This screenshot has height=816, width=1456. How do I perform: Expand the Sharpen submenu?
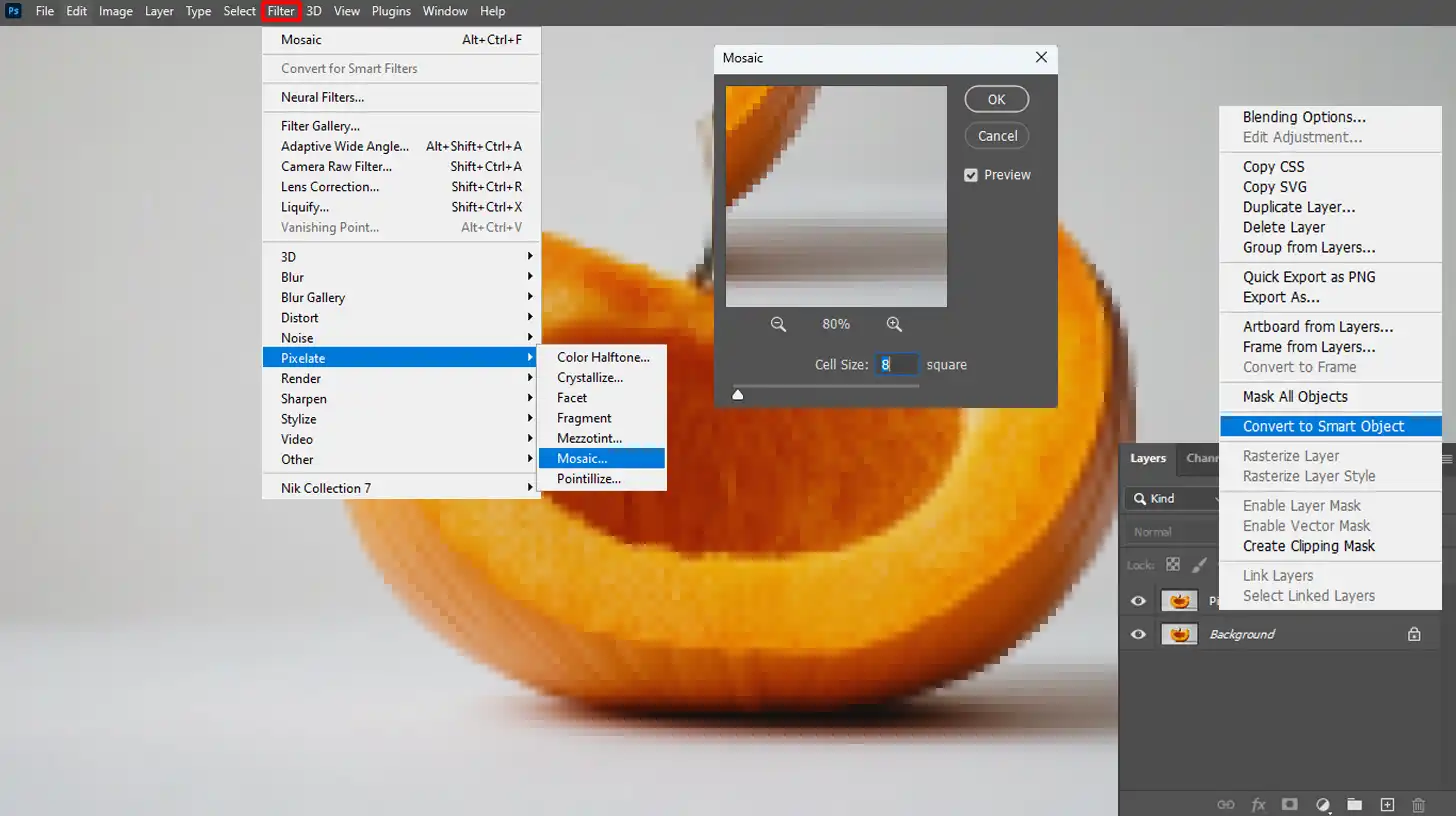coord(401,398)
